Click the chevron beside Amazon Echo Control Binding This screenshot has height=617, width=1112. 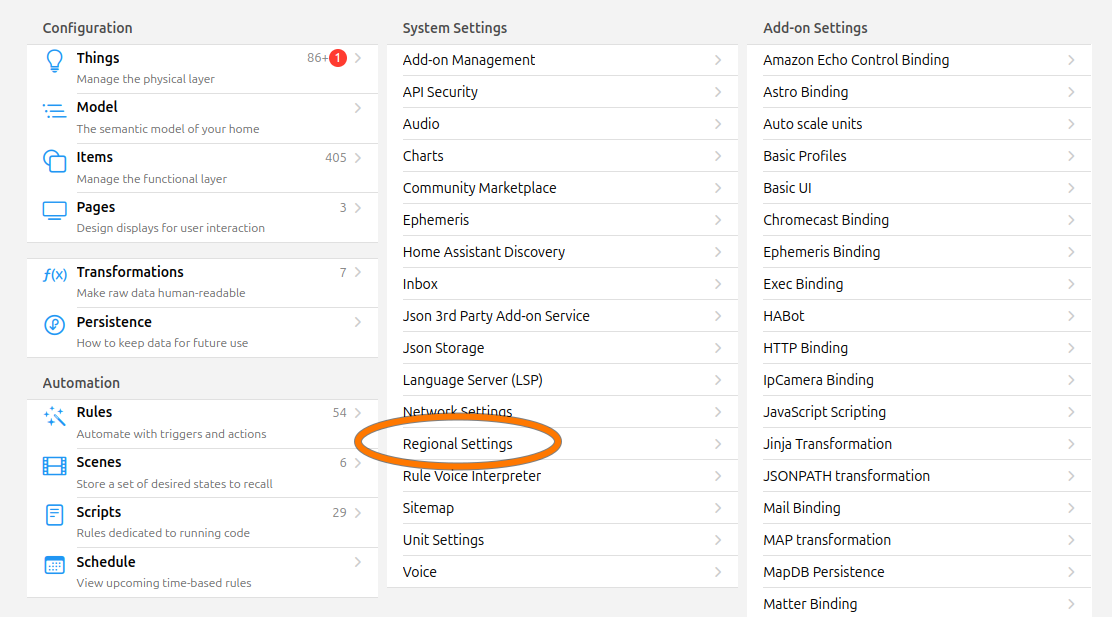point(1071,60)
